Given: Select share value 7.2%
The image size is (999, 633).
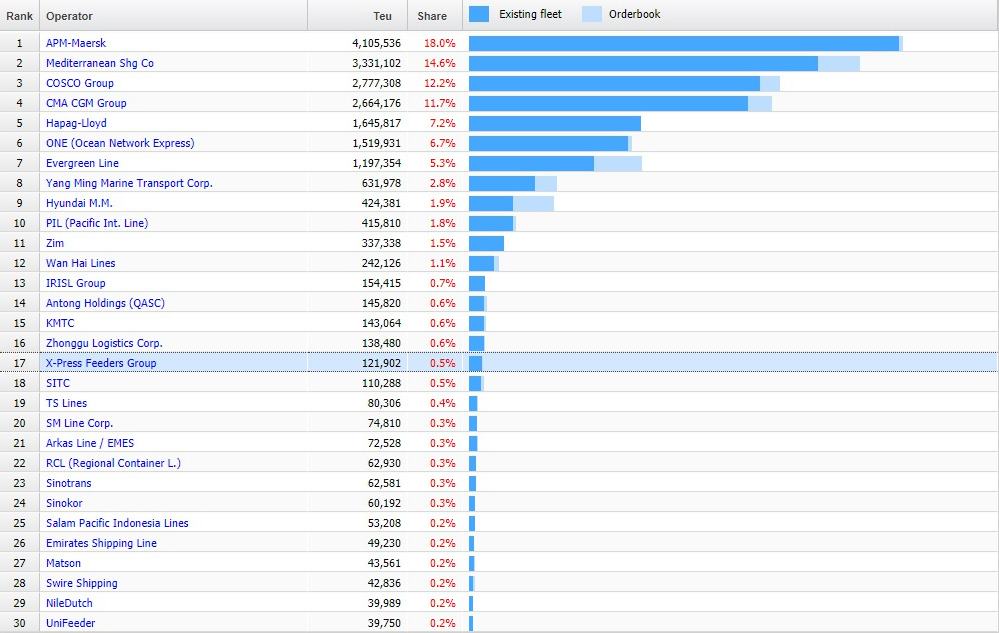Looking at the screenshot, I should (443, 124).
